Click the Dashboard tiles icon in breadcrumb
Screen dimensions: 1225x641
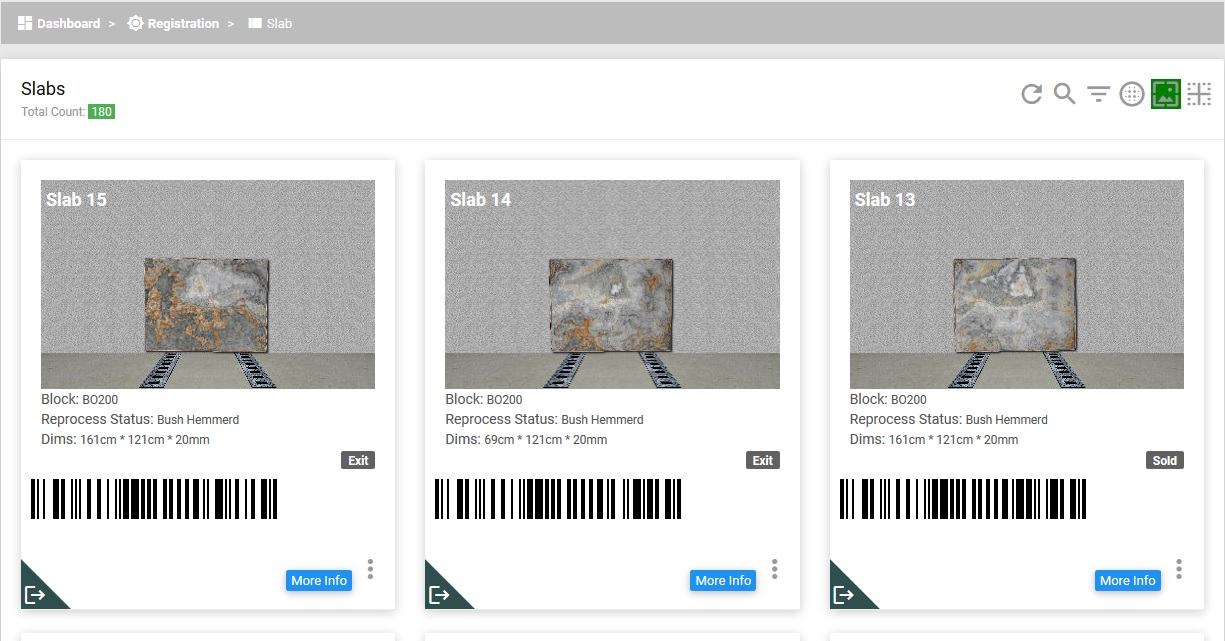[x=25, y=23]
